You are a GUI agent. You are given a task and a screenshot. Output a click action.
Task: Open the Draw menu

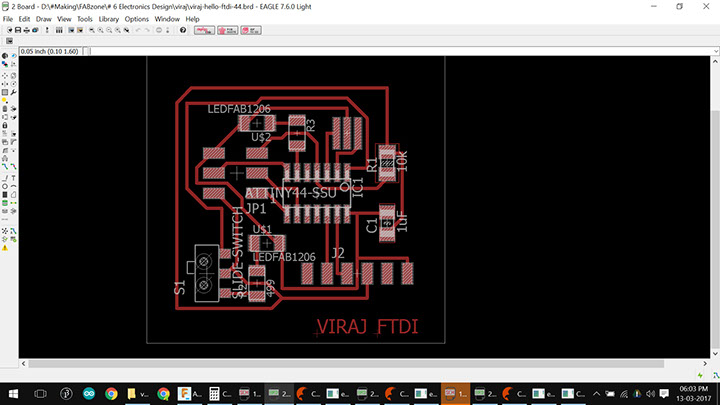click(44, 19)
